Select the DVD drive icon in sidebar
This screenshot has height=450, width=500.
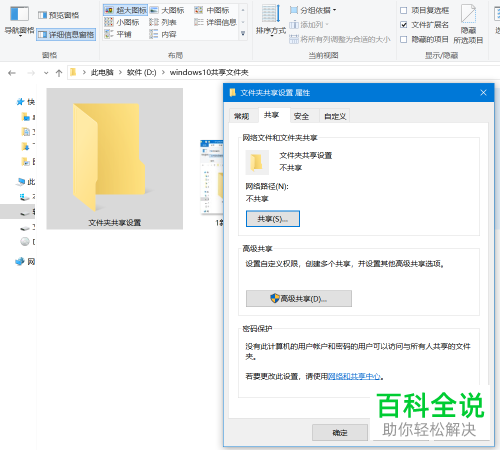pos(25,242)
